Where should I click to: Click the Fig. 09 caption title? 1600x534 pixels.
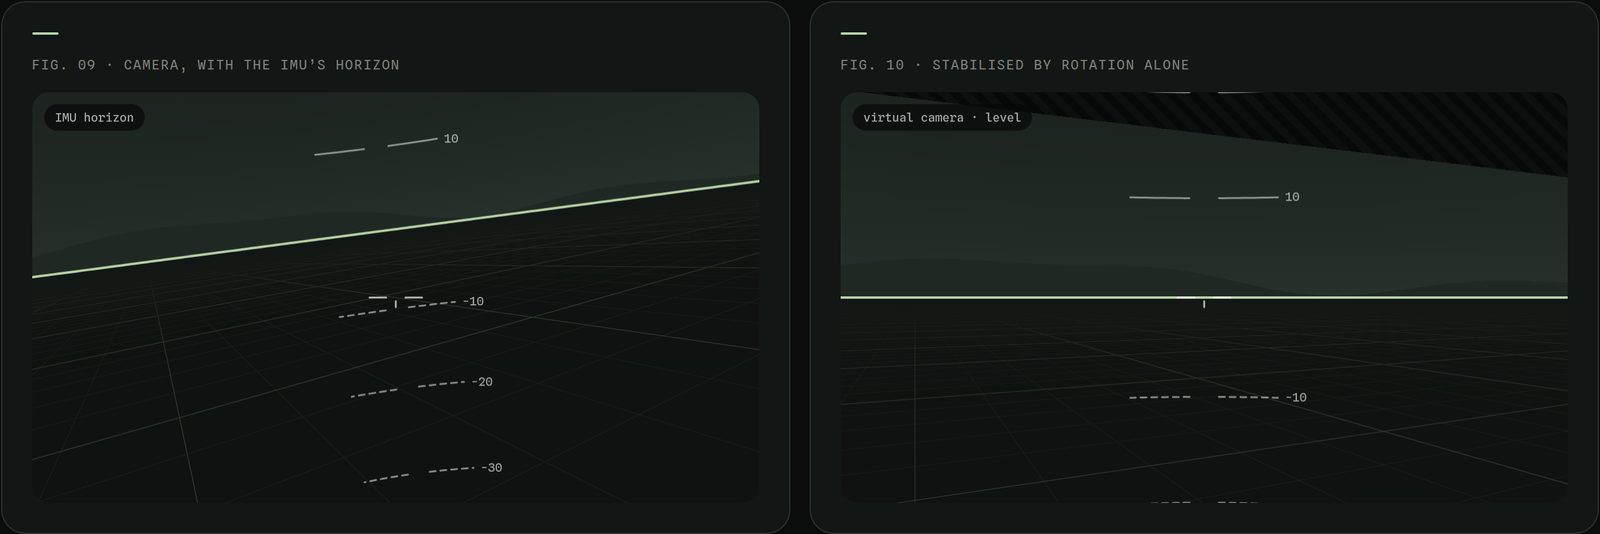click(x=216, y=65)
